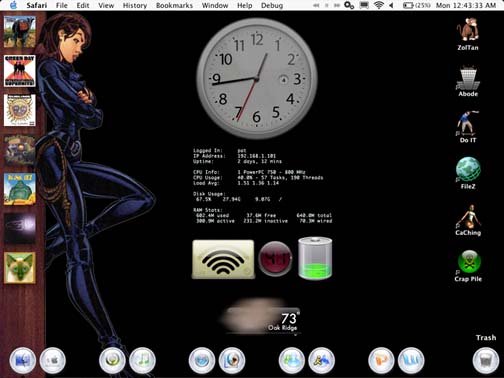Open the Window menu

[215, 5]
